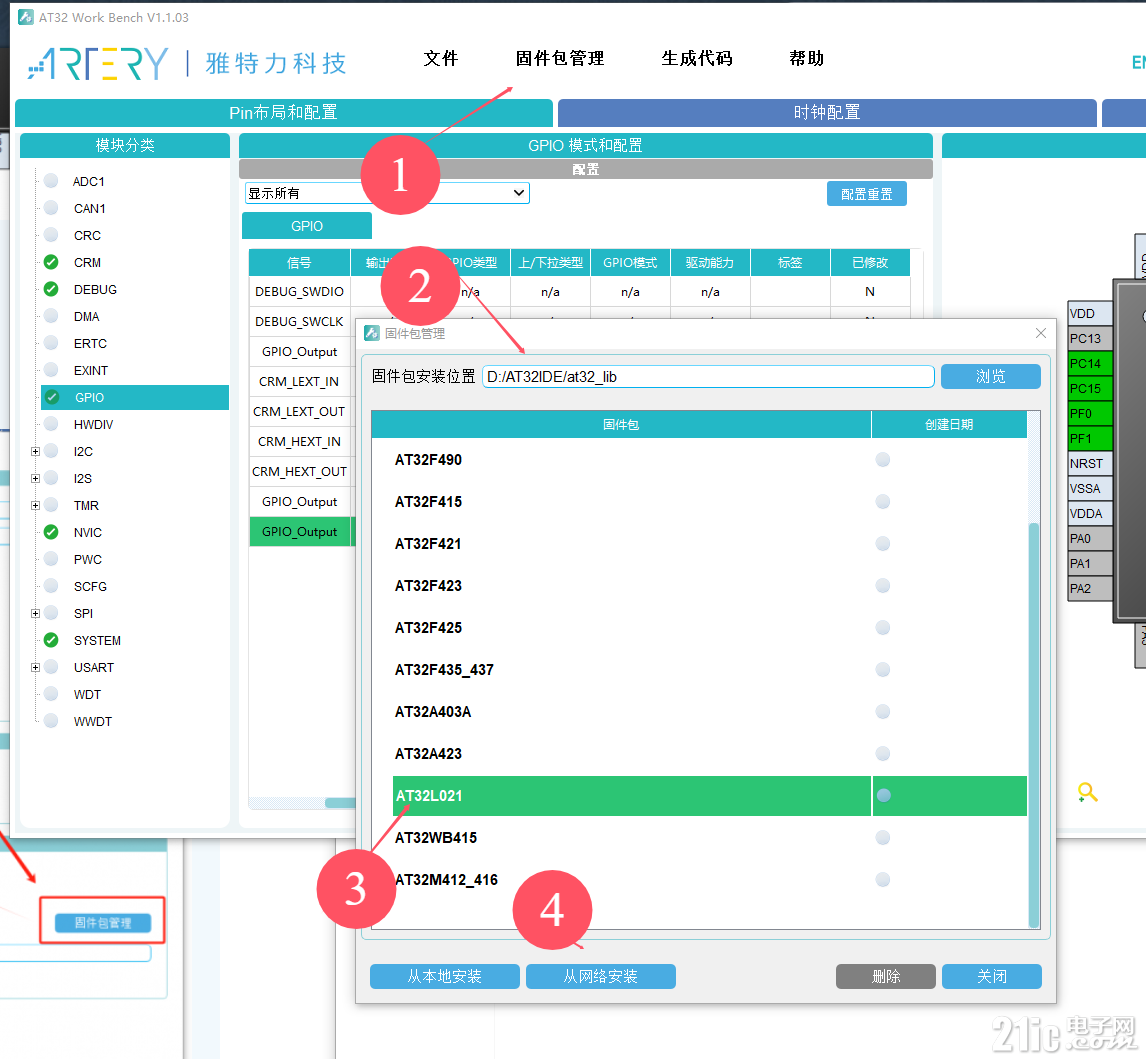Click the 配置重置 button
The height and width of the screenshot is (1059, 1146).
(x=867, y=194)
